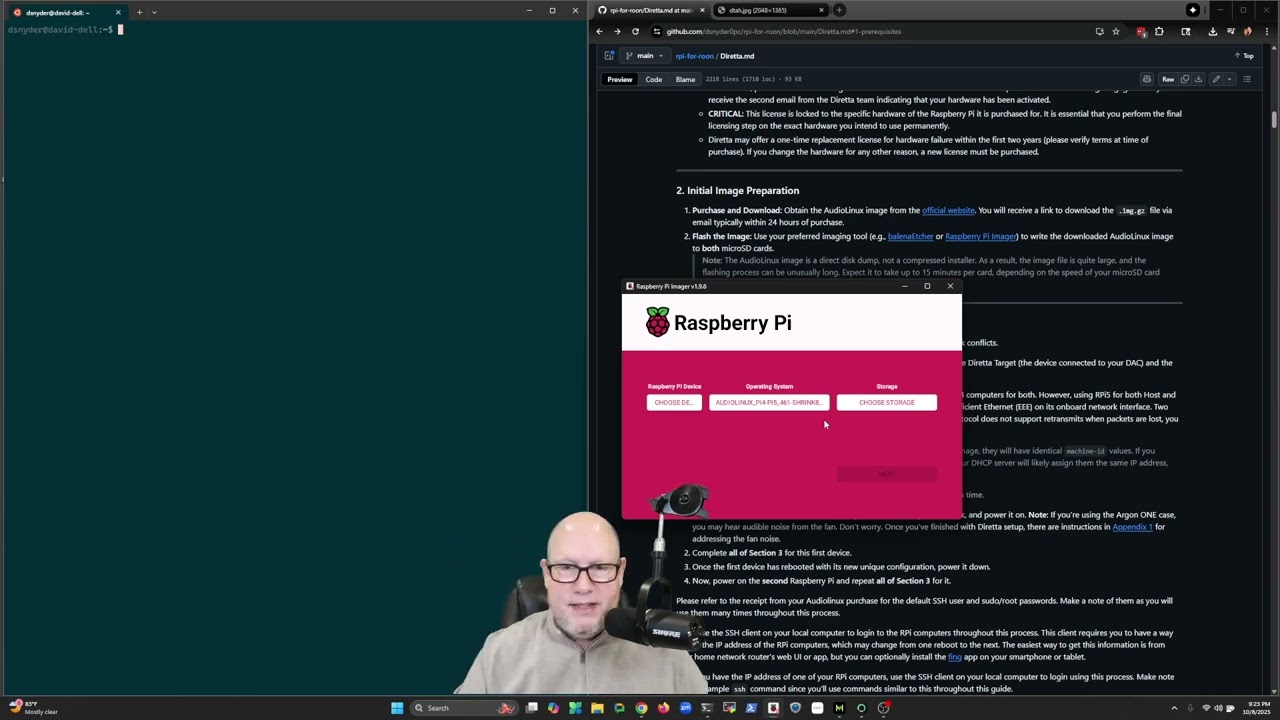The height and width of the screenshot is (720, 1280).
Task: Go back in the browser
Action: point(599,31)
